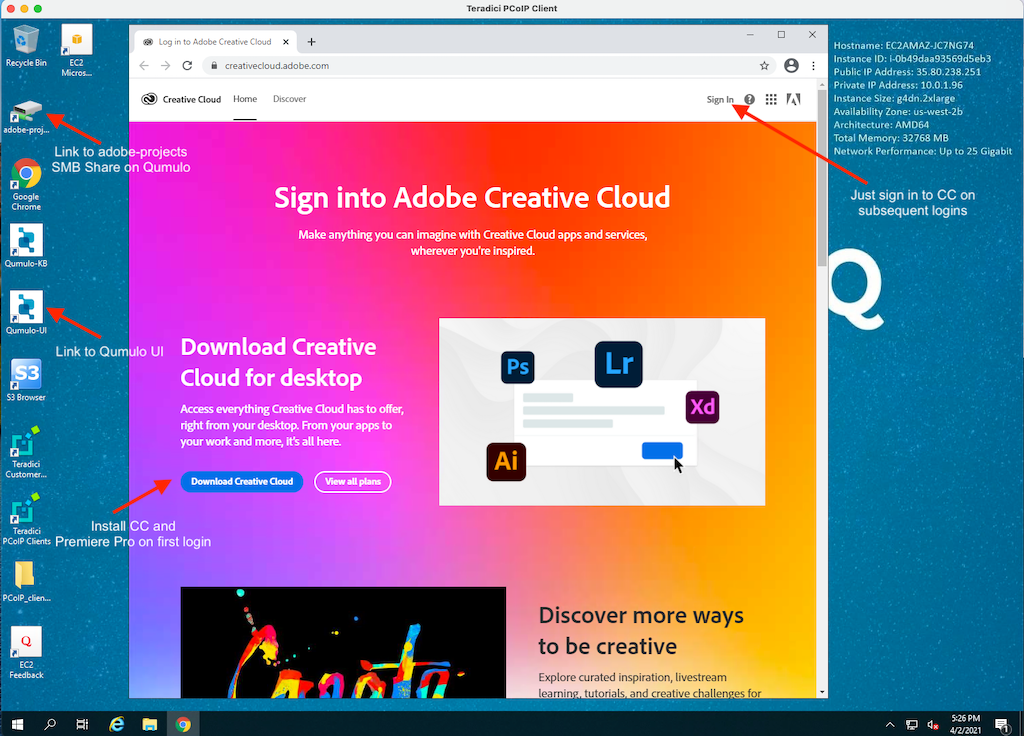Click the Create artwork video thumbnail

[x=344, y=643]
